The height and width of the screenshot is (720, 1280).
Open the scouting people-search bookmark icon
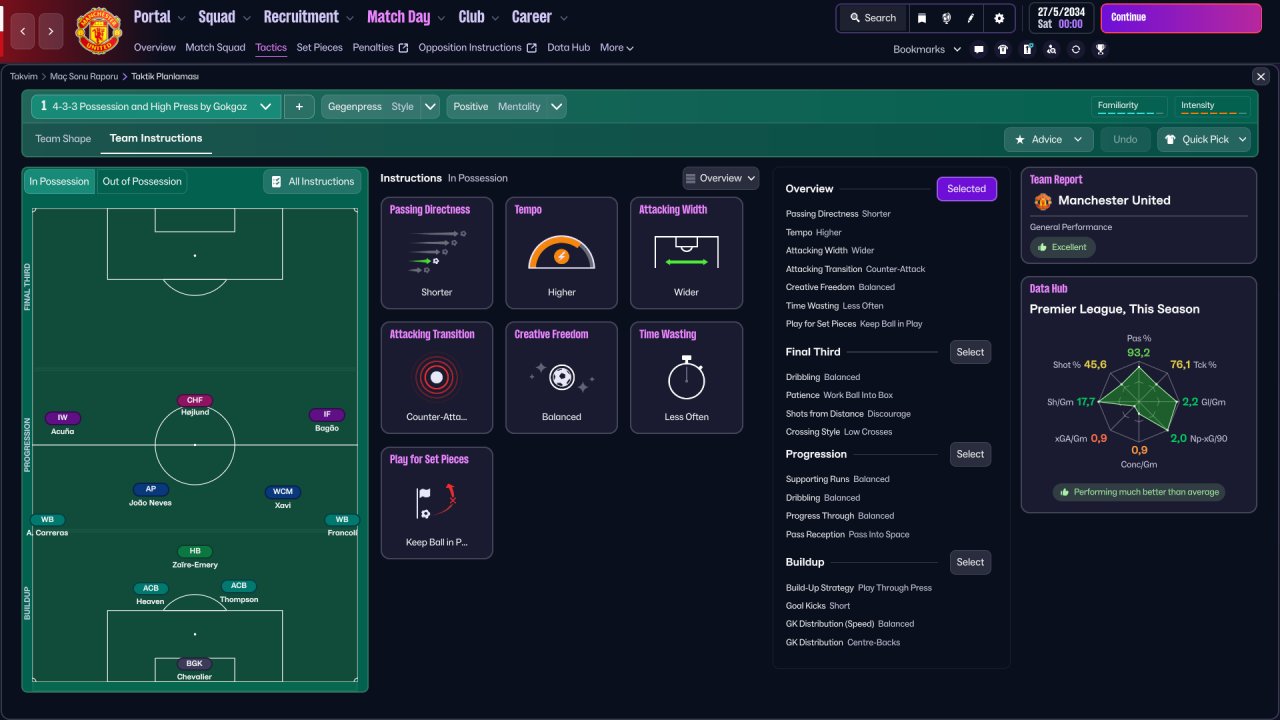[1051, 49]
